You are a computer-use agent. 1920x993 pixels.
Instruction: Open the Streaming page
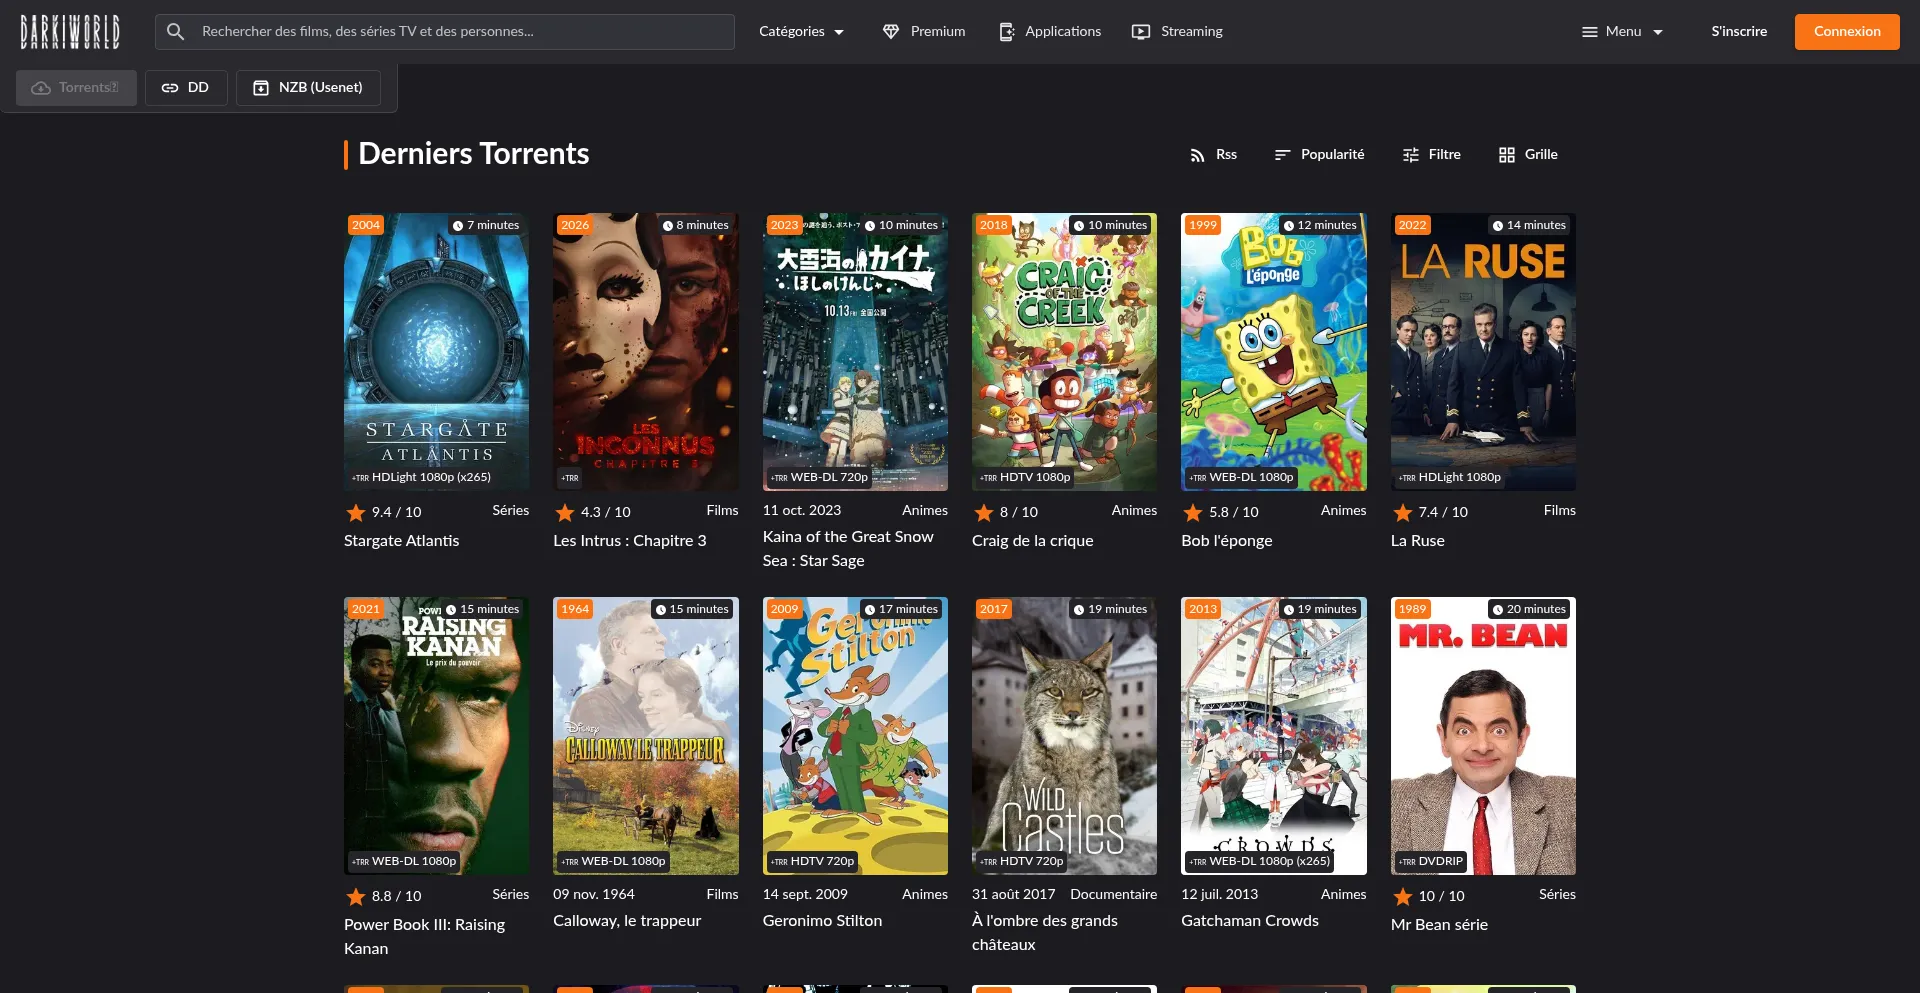tap(1177, 32)
